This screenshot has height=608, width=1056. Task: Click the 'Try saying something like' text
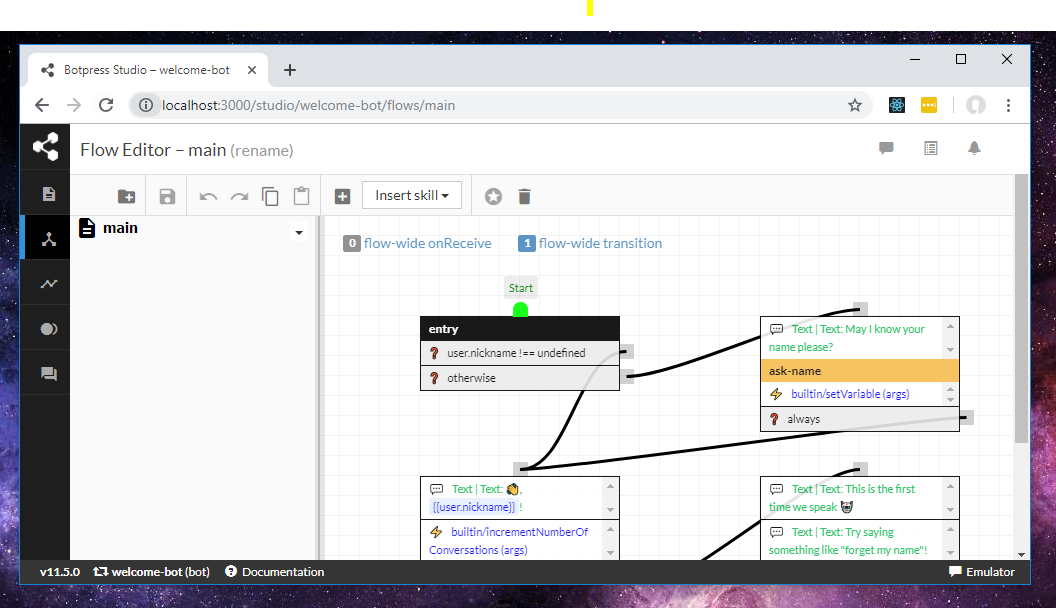848,541
